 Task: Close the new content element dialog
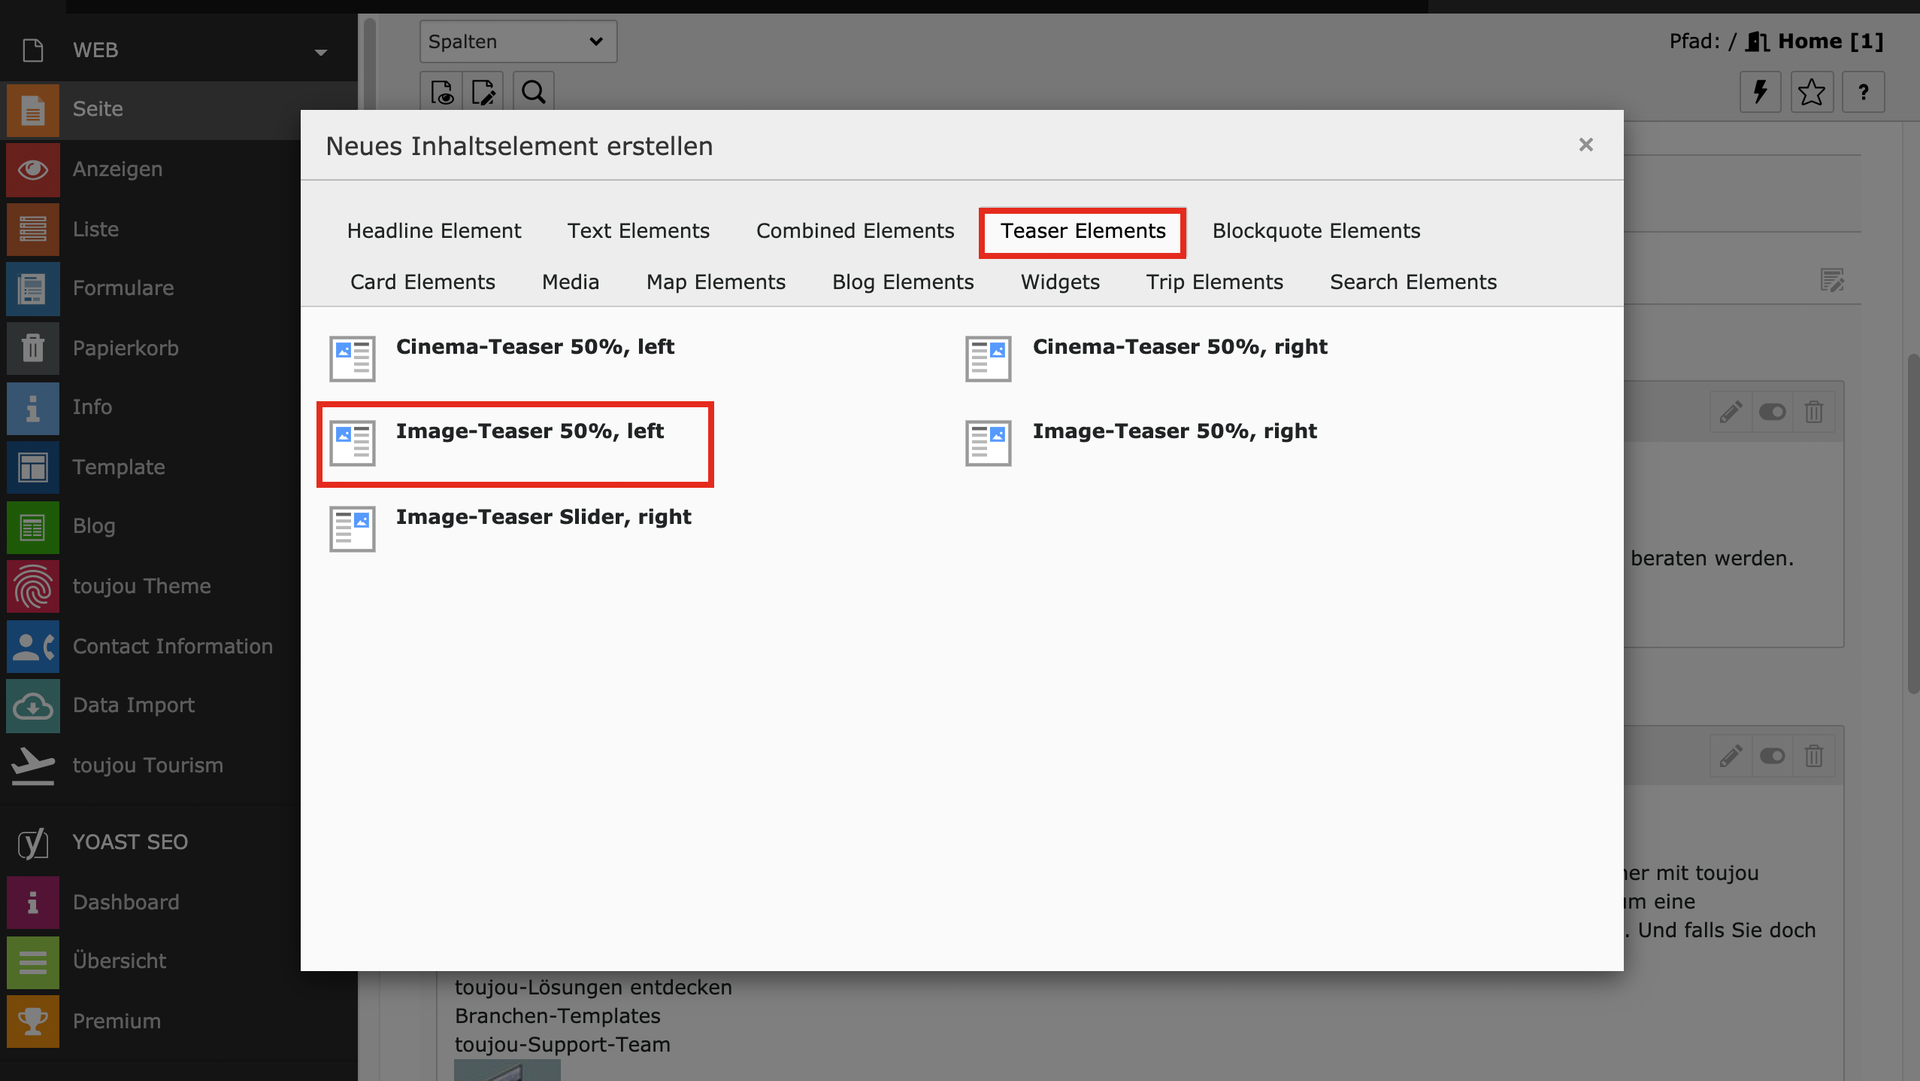1585,145
